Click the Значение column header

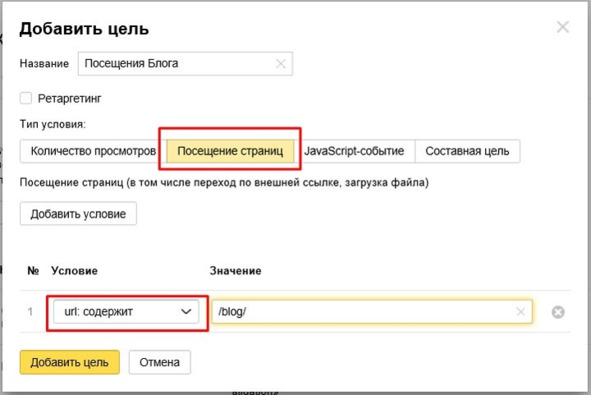tap(236, 271)
